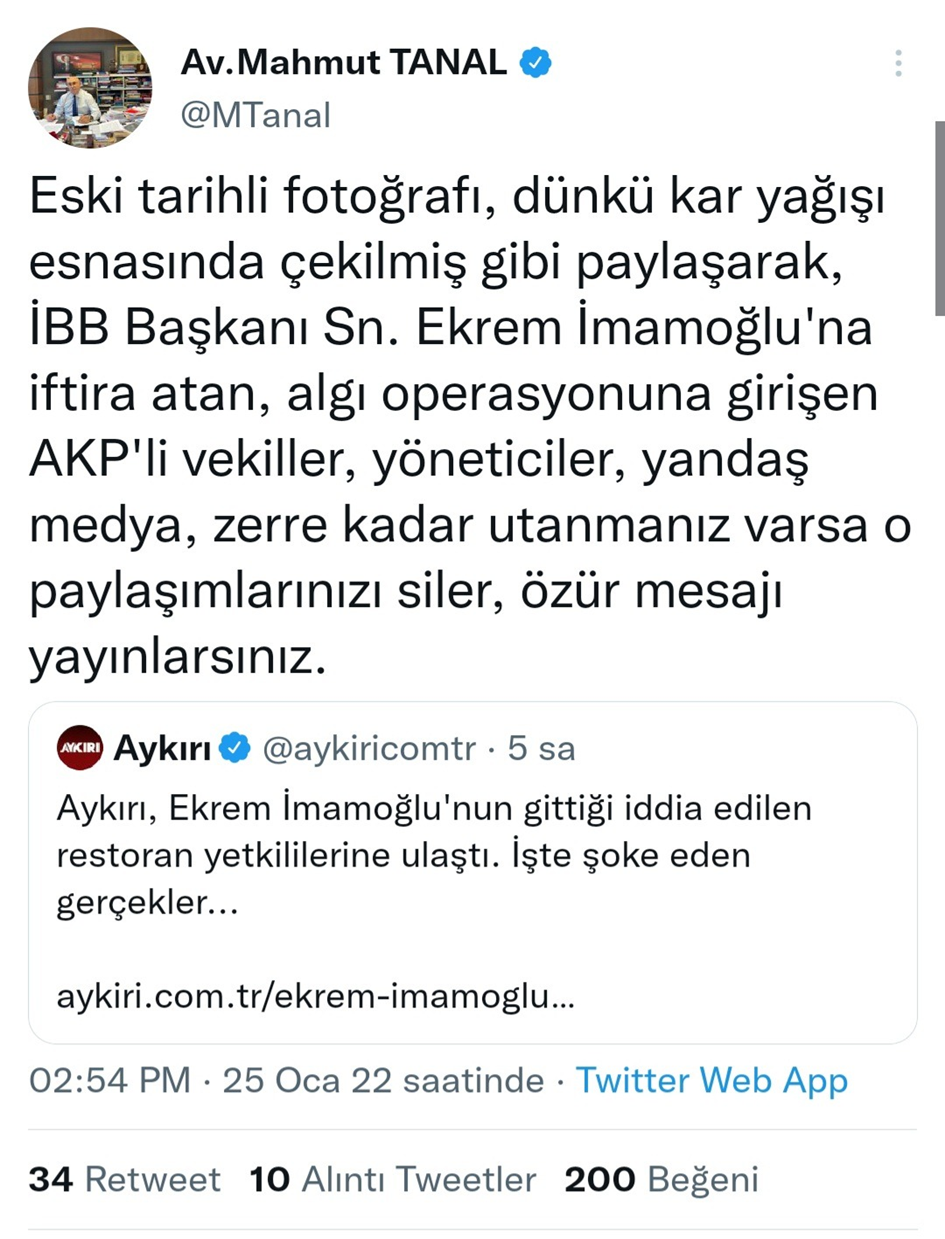This screenshot has width=945, height=1239.
Task: View the 34 Retweet list
Action: click(x=124, y=1180)
